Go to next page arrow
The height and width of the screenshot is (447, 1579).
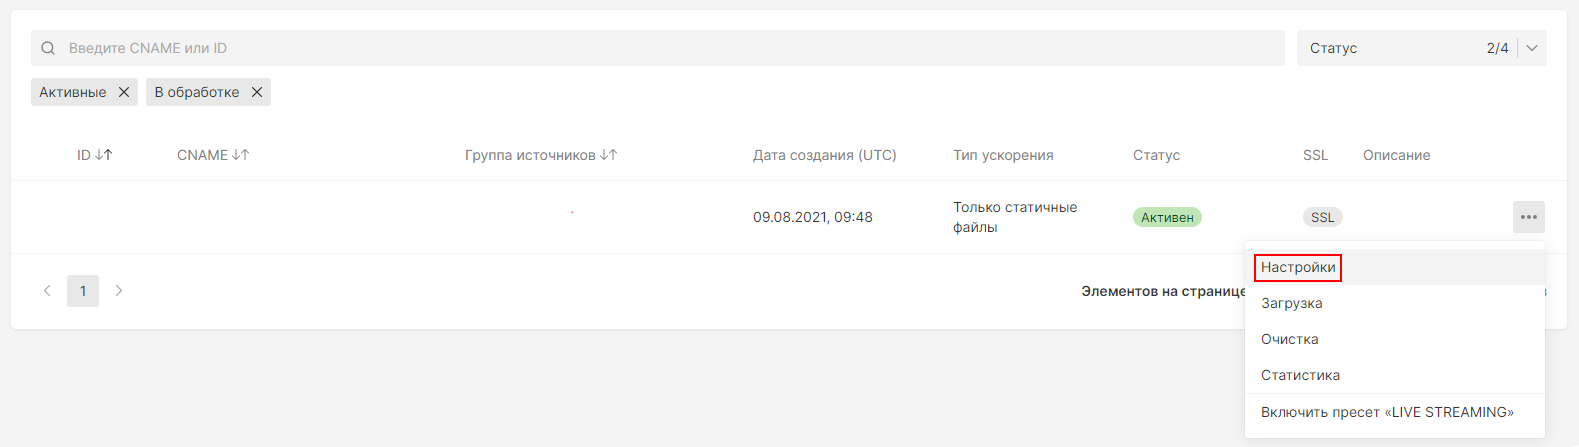click(119, 291)
